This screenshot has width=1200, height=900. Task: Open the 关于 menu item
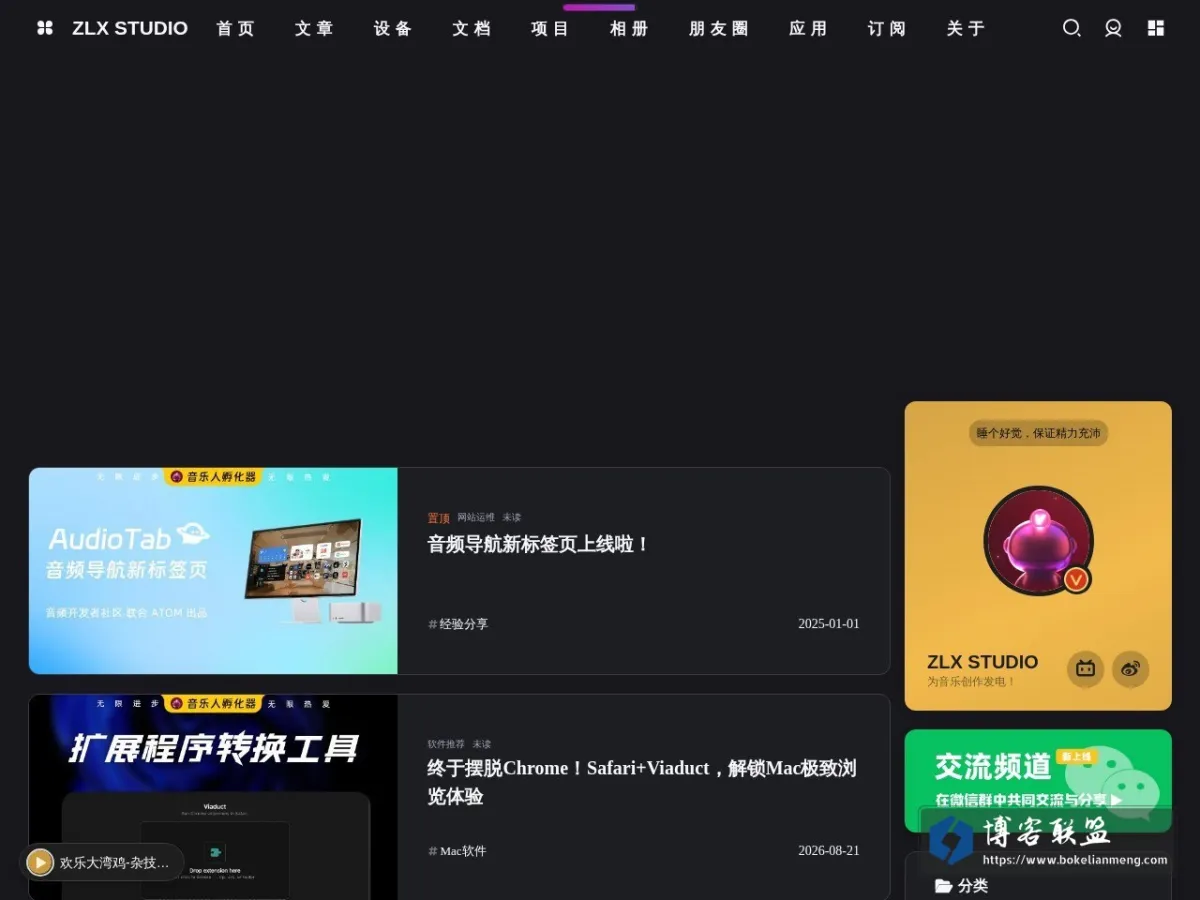pos(966,28)
